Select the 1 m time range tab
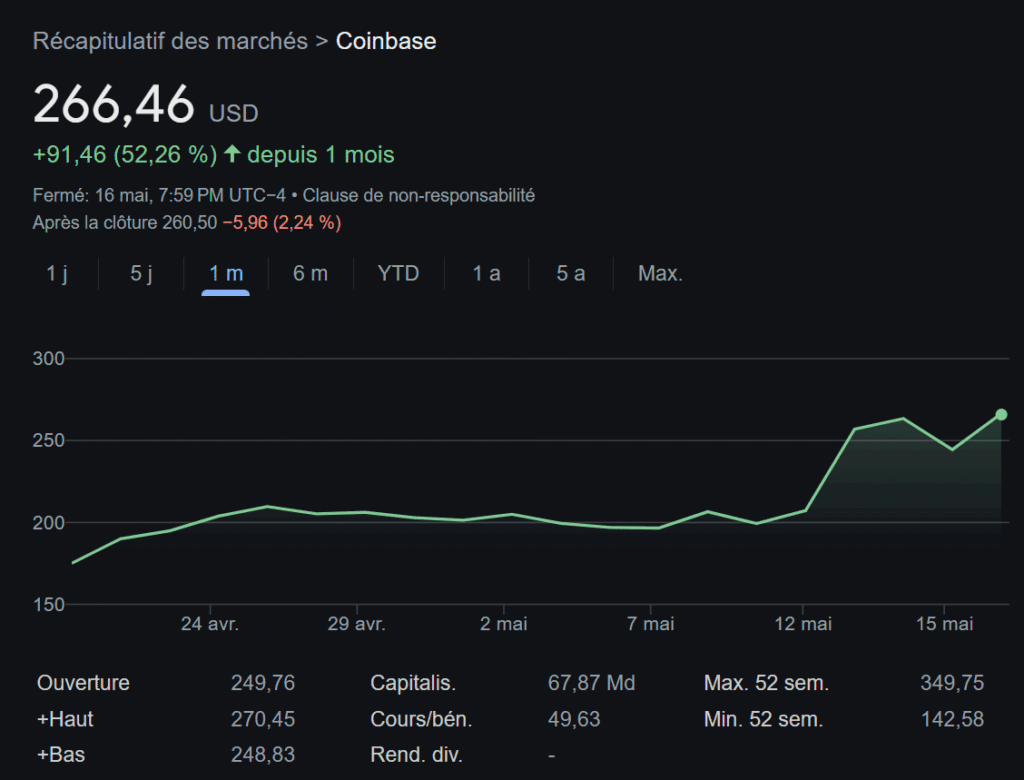Image resolution: width=1024 pixels, height=780 pixels. pyautogui.click(x=226, y=273)
